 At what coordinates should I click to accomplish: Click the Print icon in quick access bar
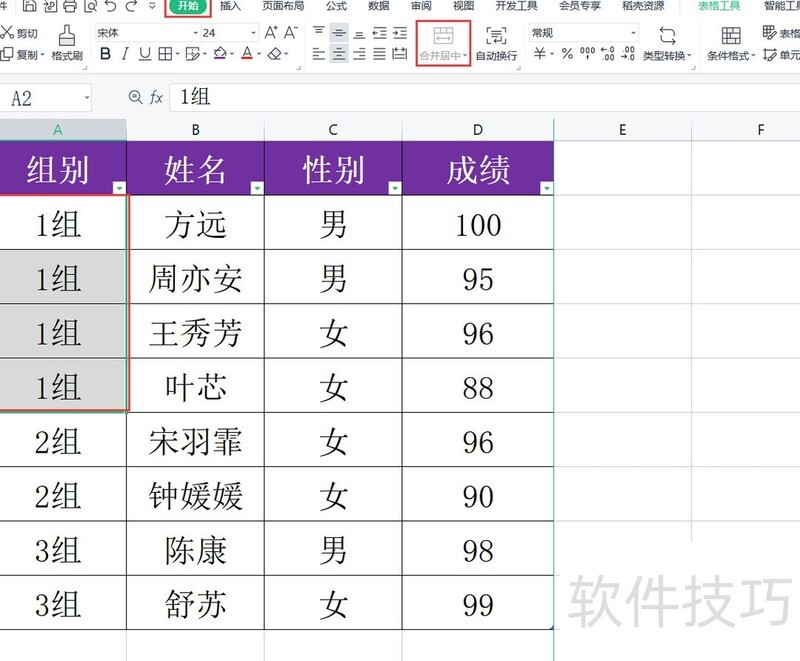pyautogui.click(x=69, y=6)
